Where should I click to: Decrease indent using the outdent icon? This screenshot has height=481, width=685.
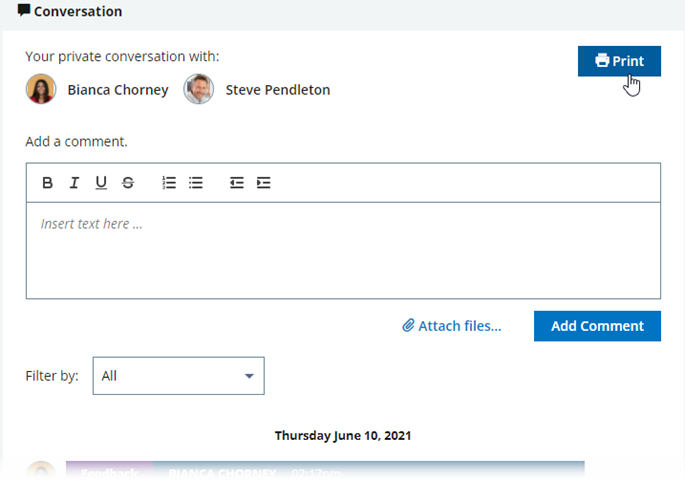click(x=237, y=183)
